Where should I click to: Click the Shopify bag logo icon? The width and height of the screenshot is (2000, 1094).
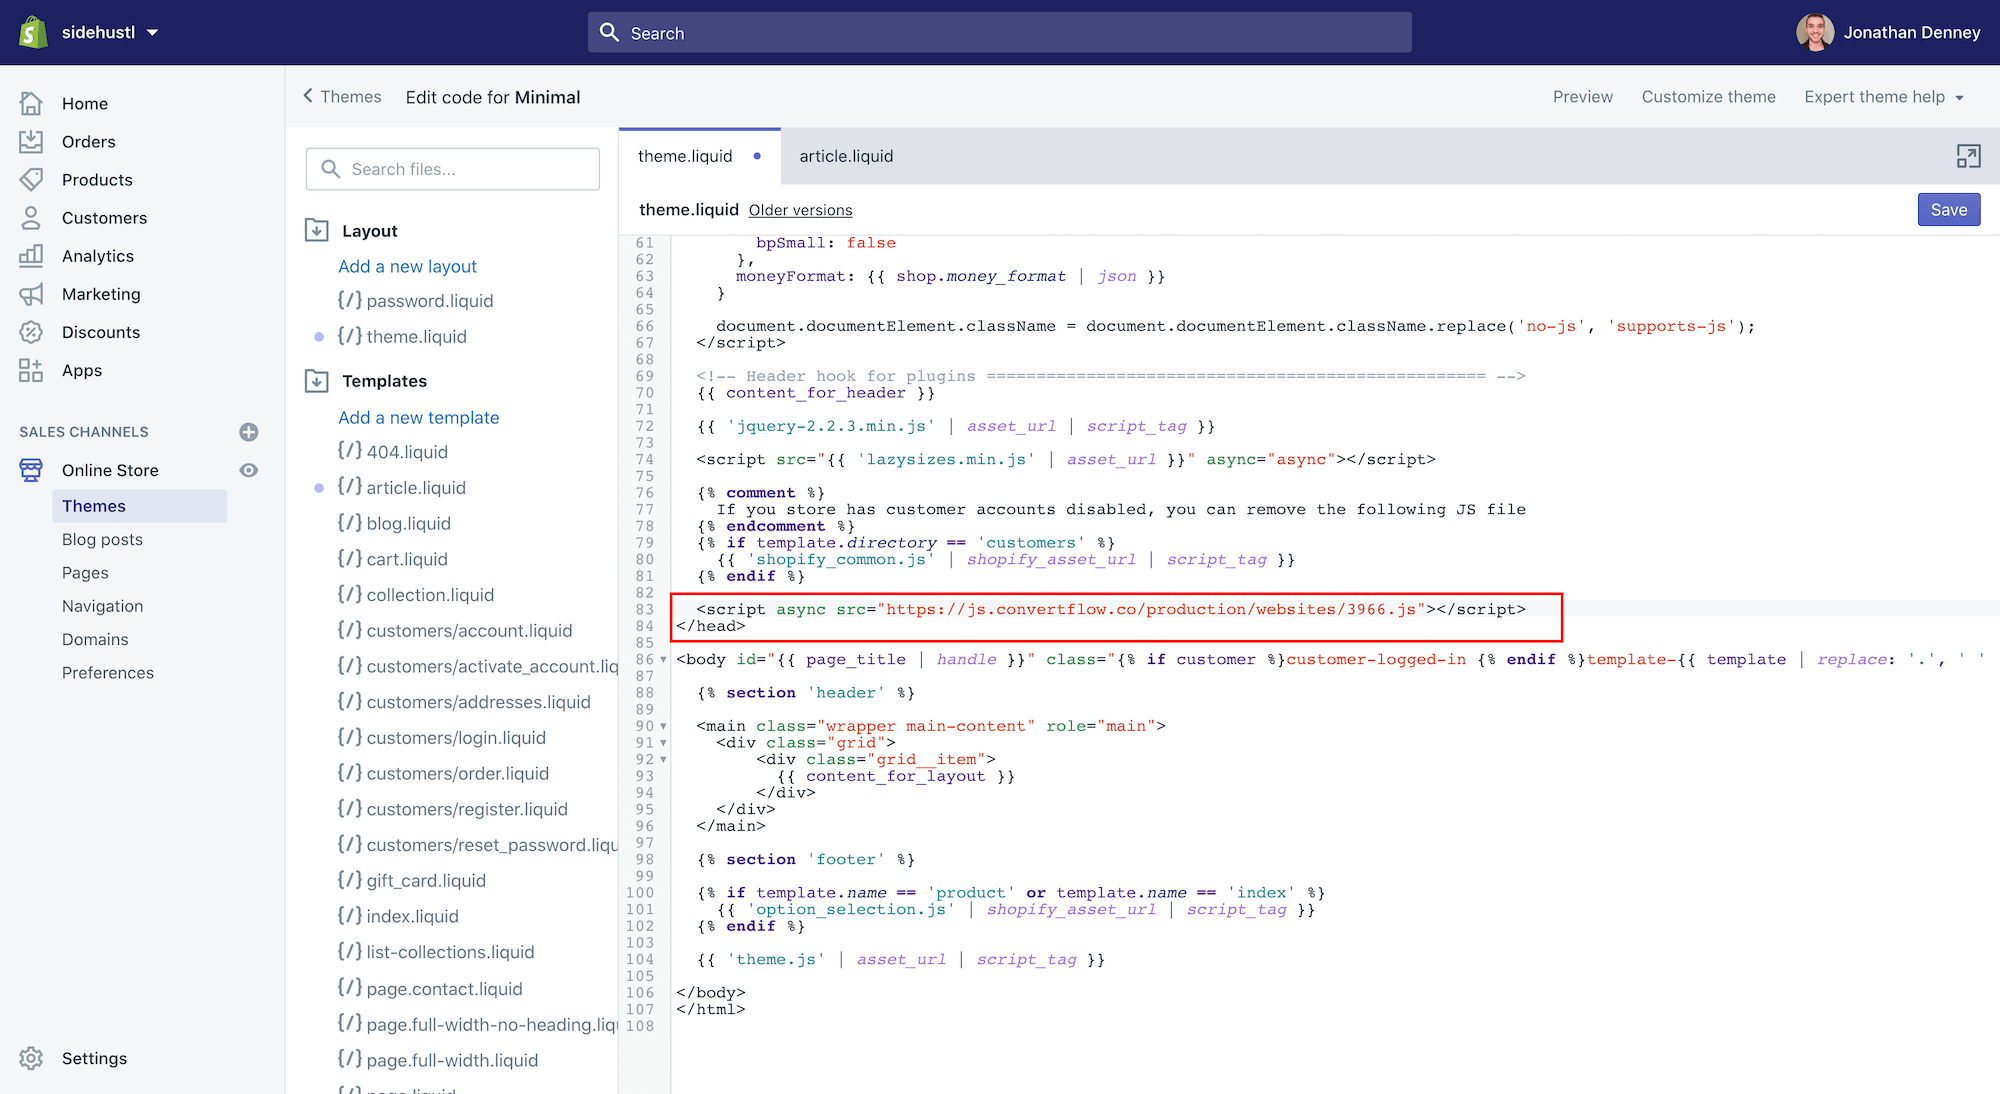33,32
